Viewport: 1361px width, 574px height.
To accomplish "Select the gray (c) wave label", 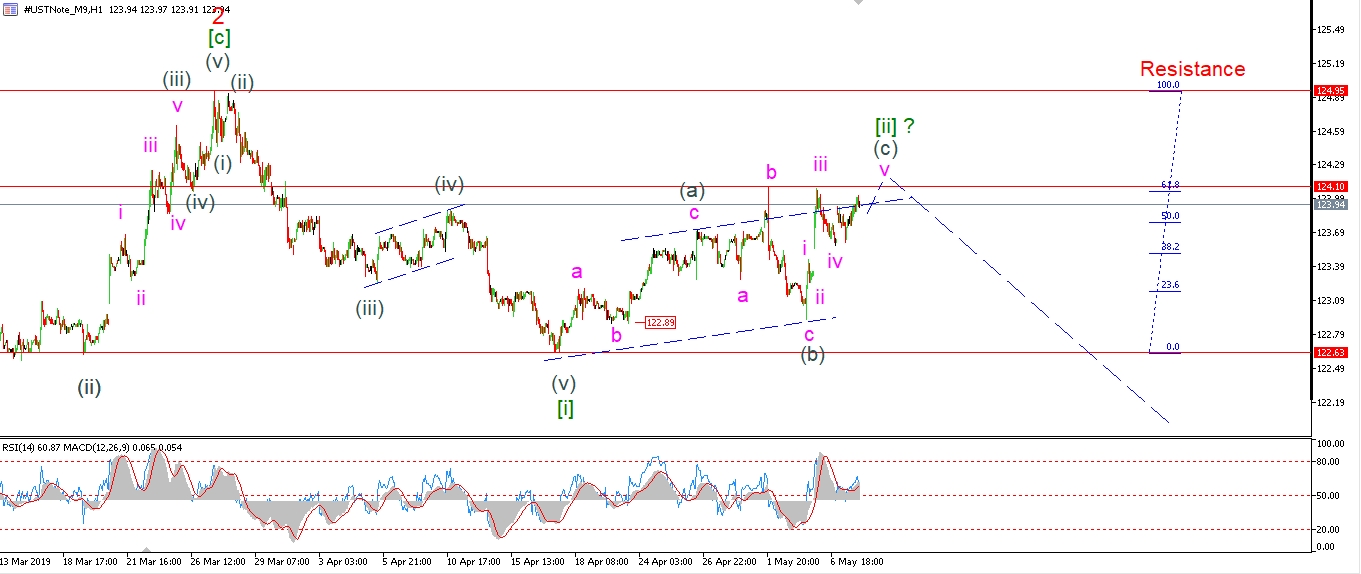I will [885, 148].
